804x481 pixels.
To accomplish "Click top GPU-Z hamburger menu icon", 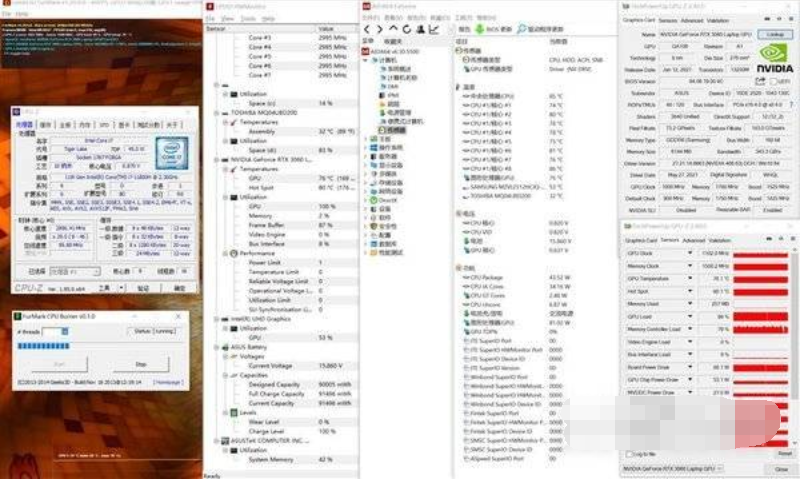I will click(x=791, y=19).
